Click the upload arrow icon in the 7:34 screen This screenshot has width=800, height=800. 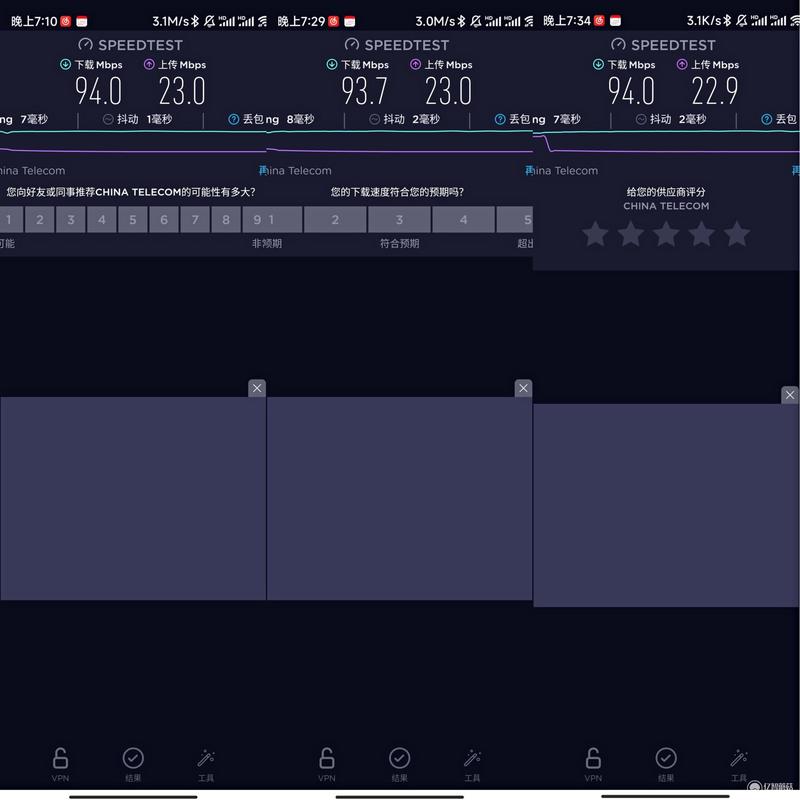point(682,64)
